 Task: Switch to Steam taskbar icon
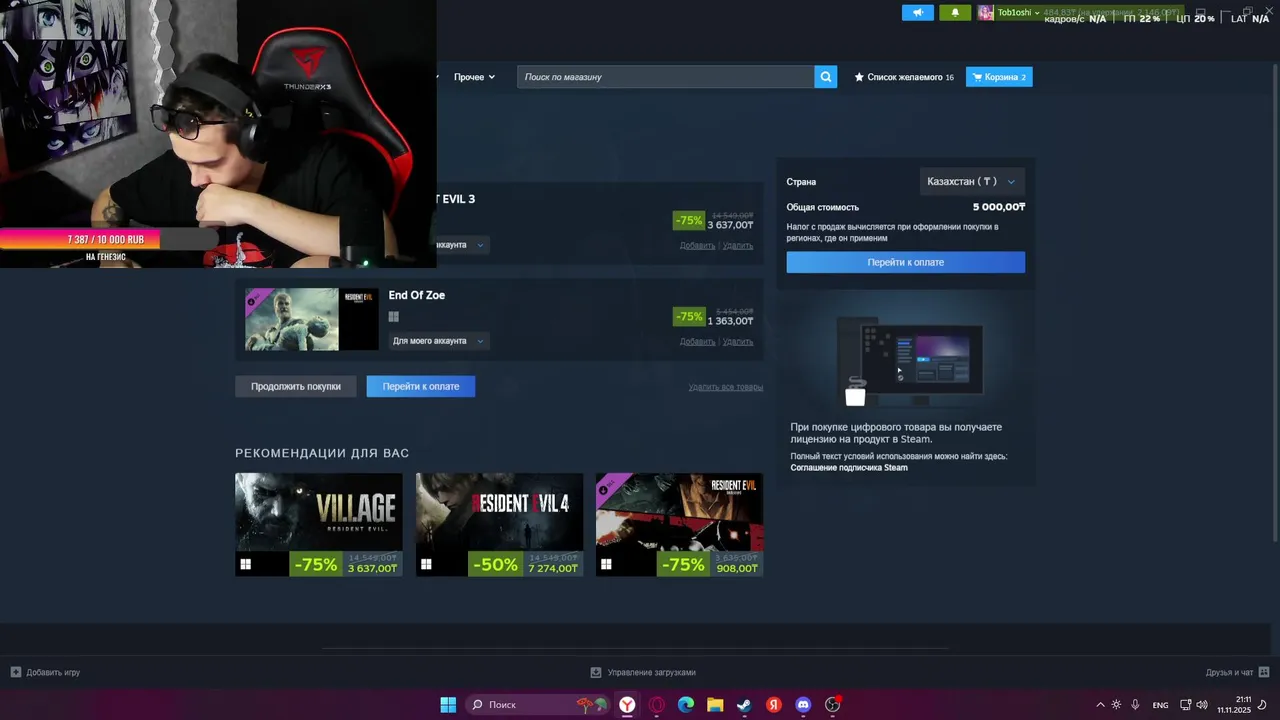[744, 705]
